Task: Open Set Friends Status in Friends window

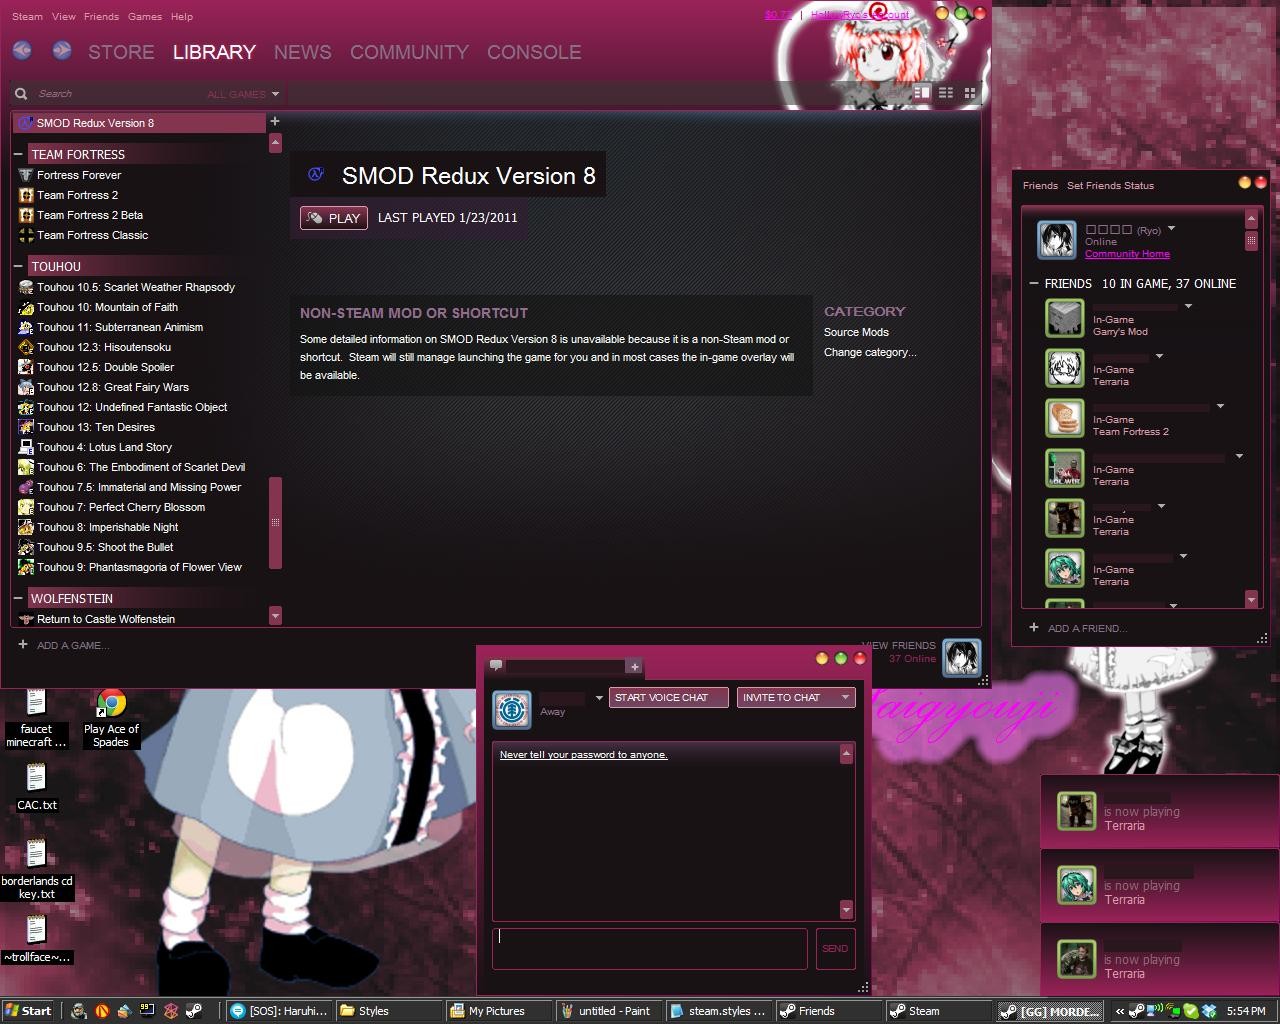Action: (1110, 186)
